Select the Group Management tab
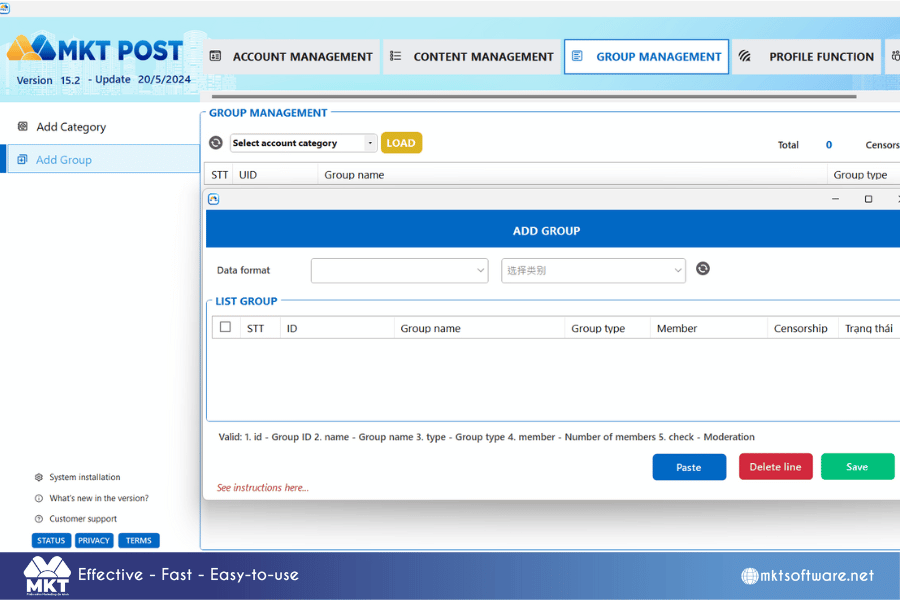Image resolution: width=900 pixels, height=600 pixels. (x=646, y=57)
